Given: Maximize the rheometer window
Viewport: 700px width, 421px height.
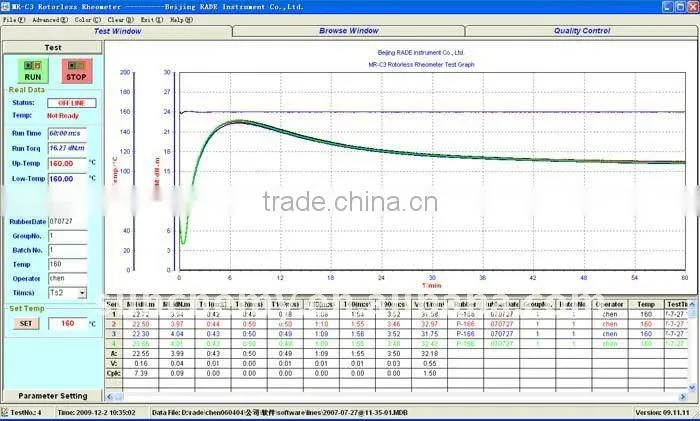Looking at the screenshot, I should [x=680, y=7].
